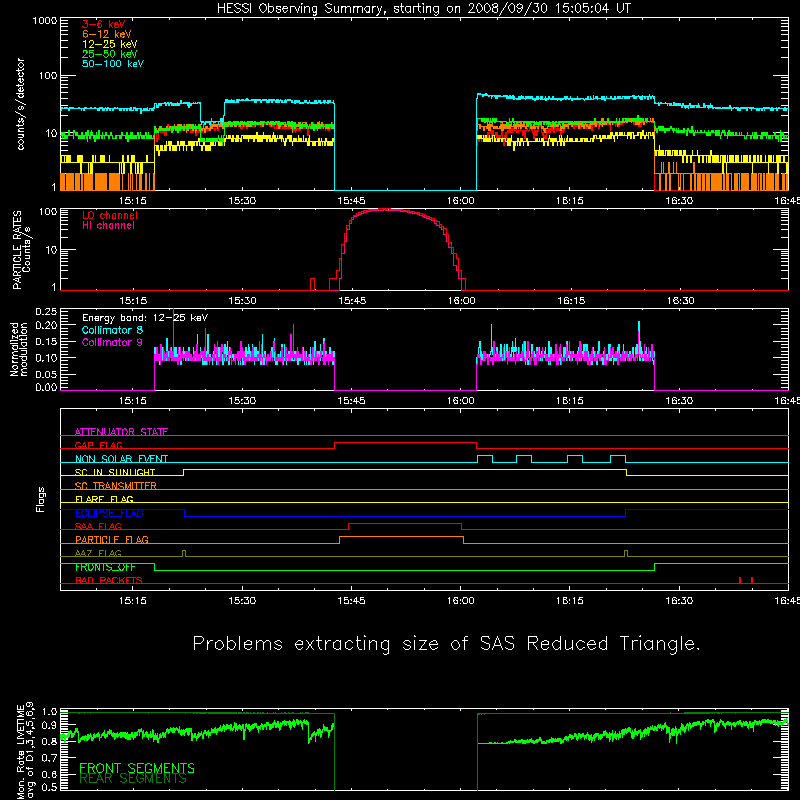Viewport: 800px width, 800px height.
Task: Select the FRONT SEGMENTS legend label
Action: point(137,768)
